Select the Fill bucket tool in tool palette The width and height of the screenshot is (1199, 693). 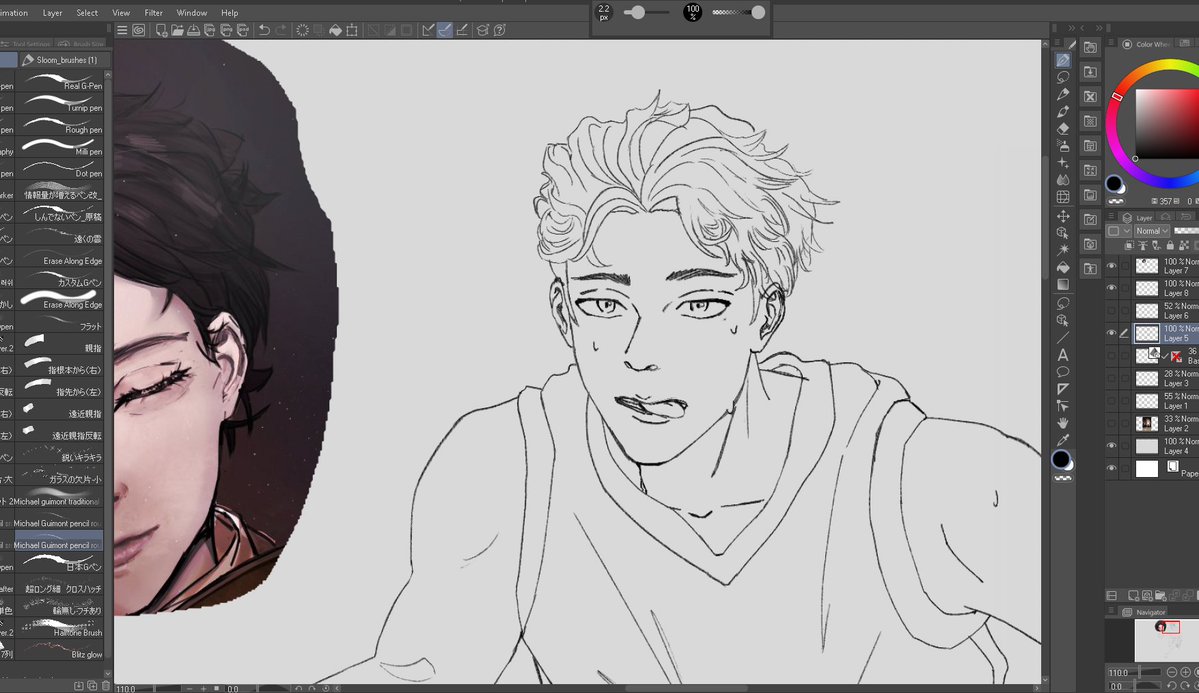pos(1063,267)
